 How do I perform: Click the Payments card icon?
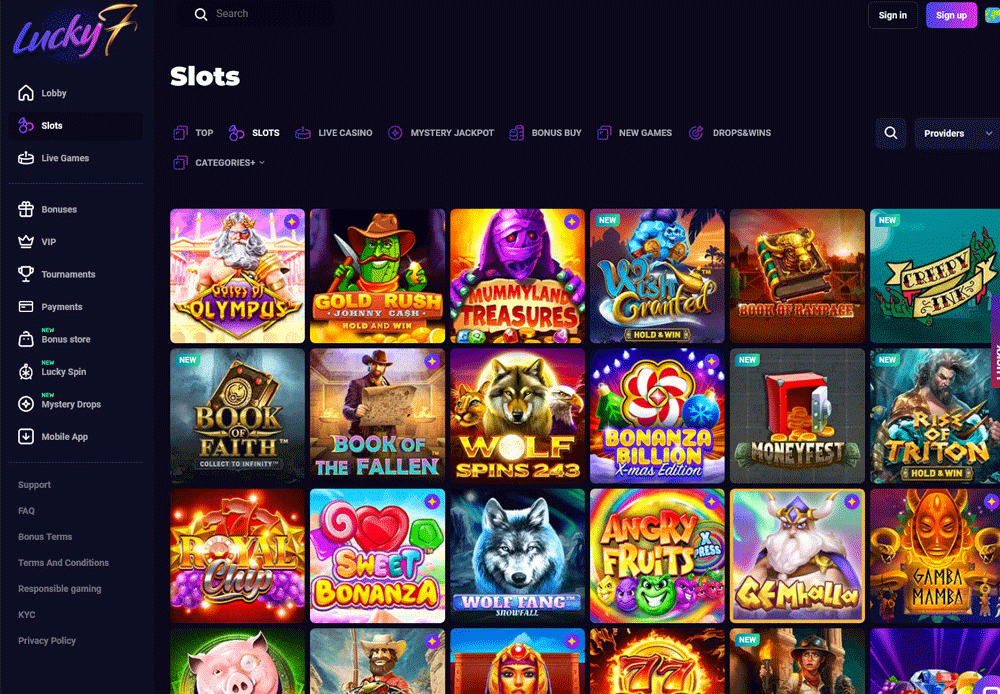pos(26,307)
